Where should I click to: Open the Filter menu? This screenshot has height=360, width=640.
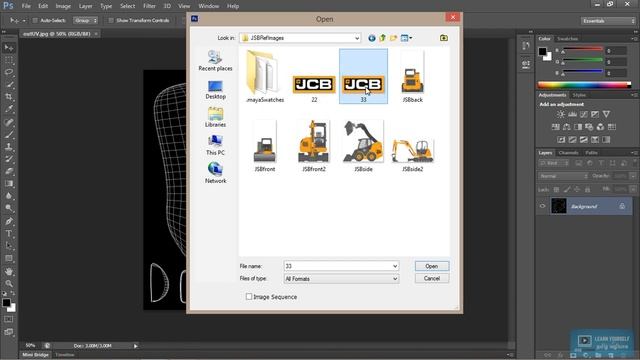(x=149, y=6)
